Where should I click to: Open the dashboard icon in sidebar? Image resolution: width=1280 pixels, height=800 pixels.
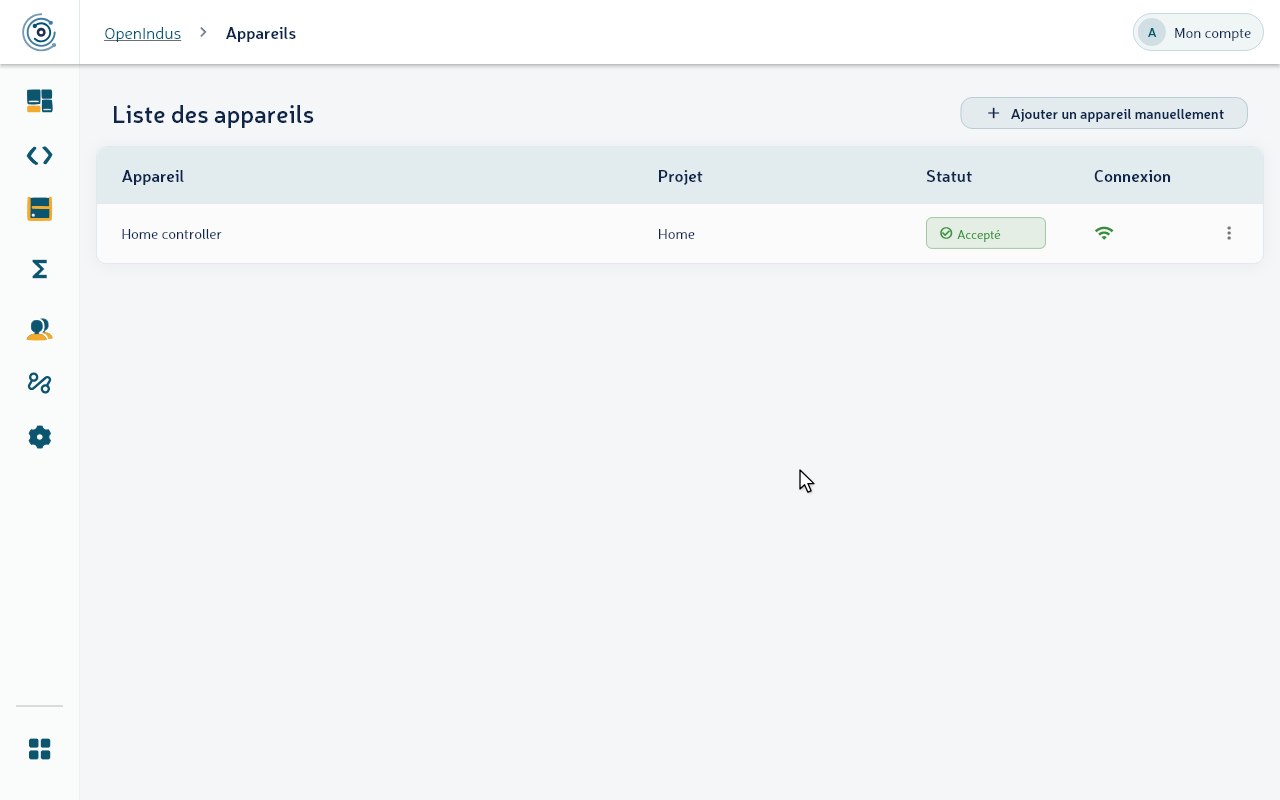coord(39,101)
